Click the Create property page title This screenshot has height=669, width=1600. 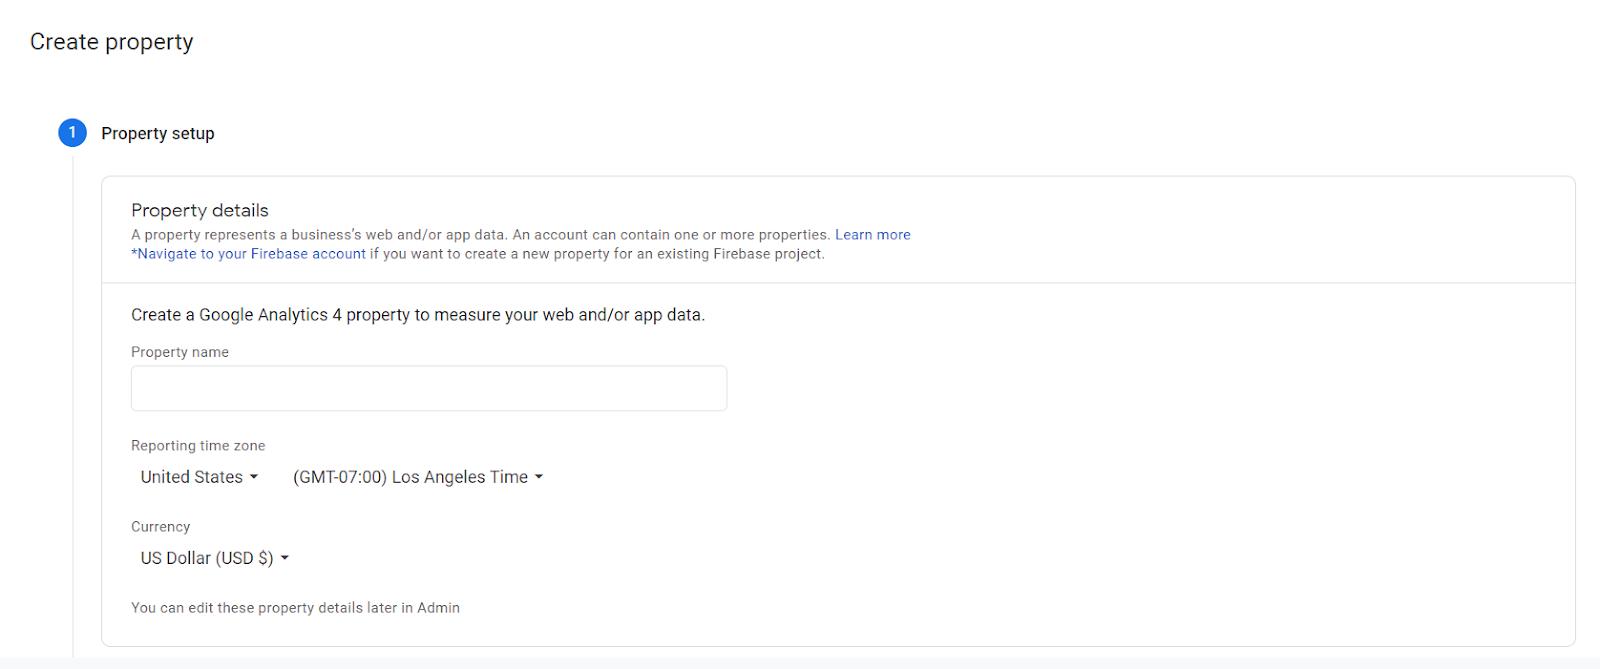112,42
